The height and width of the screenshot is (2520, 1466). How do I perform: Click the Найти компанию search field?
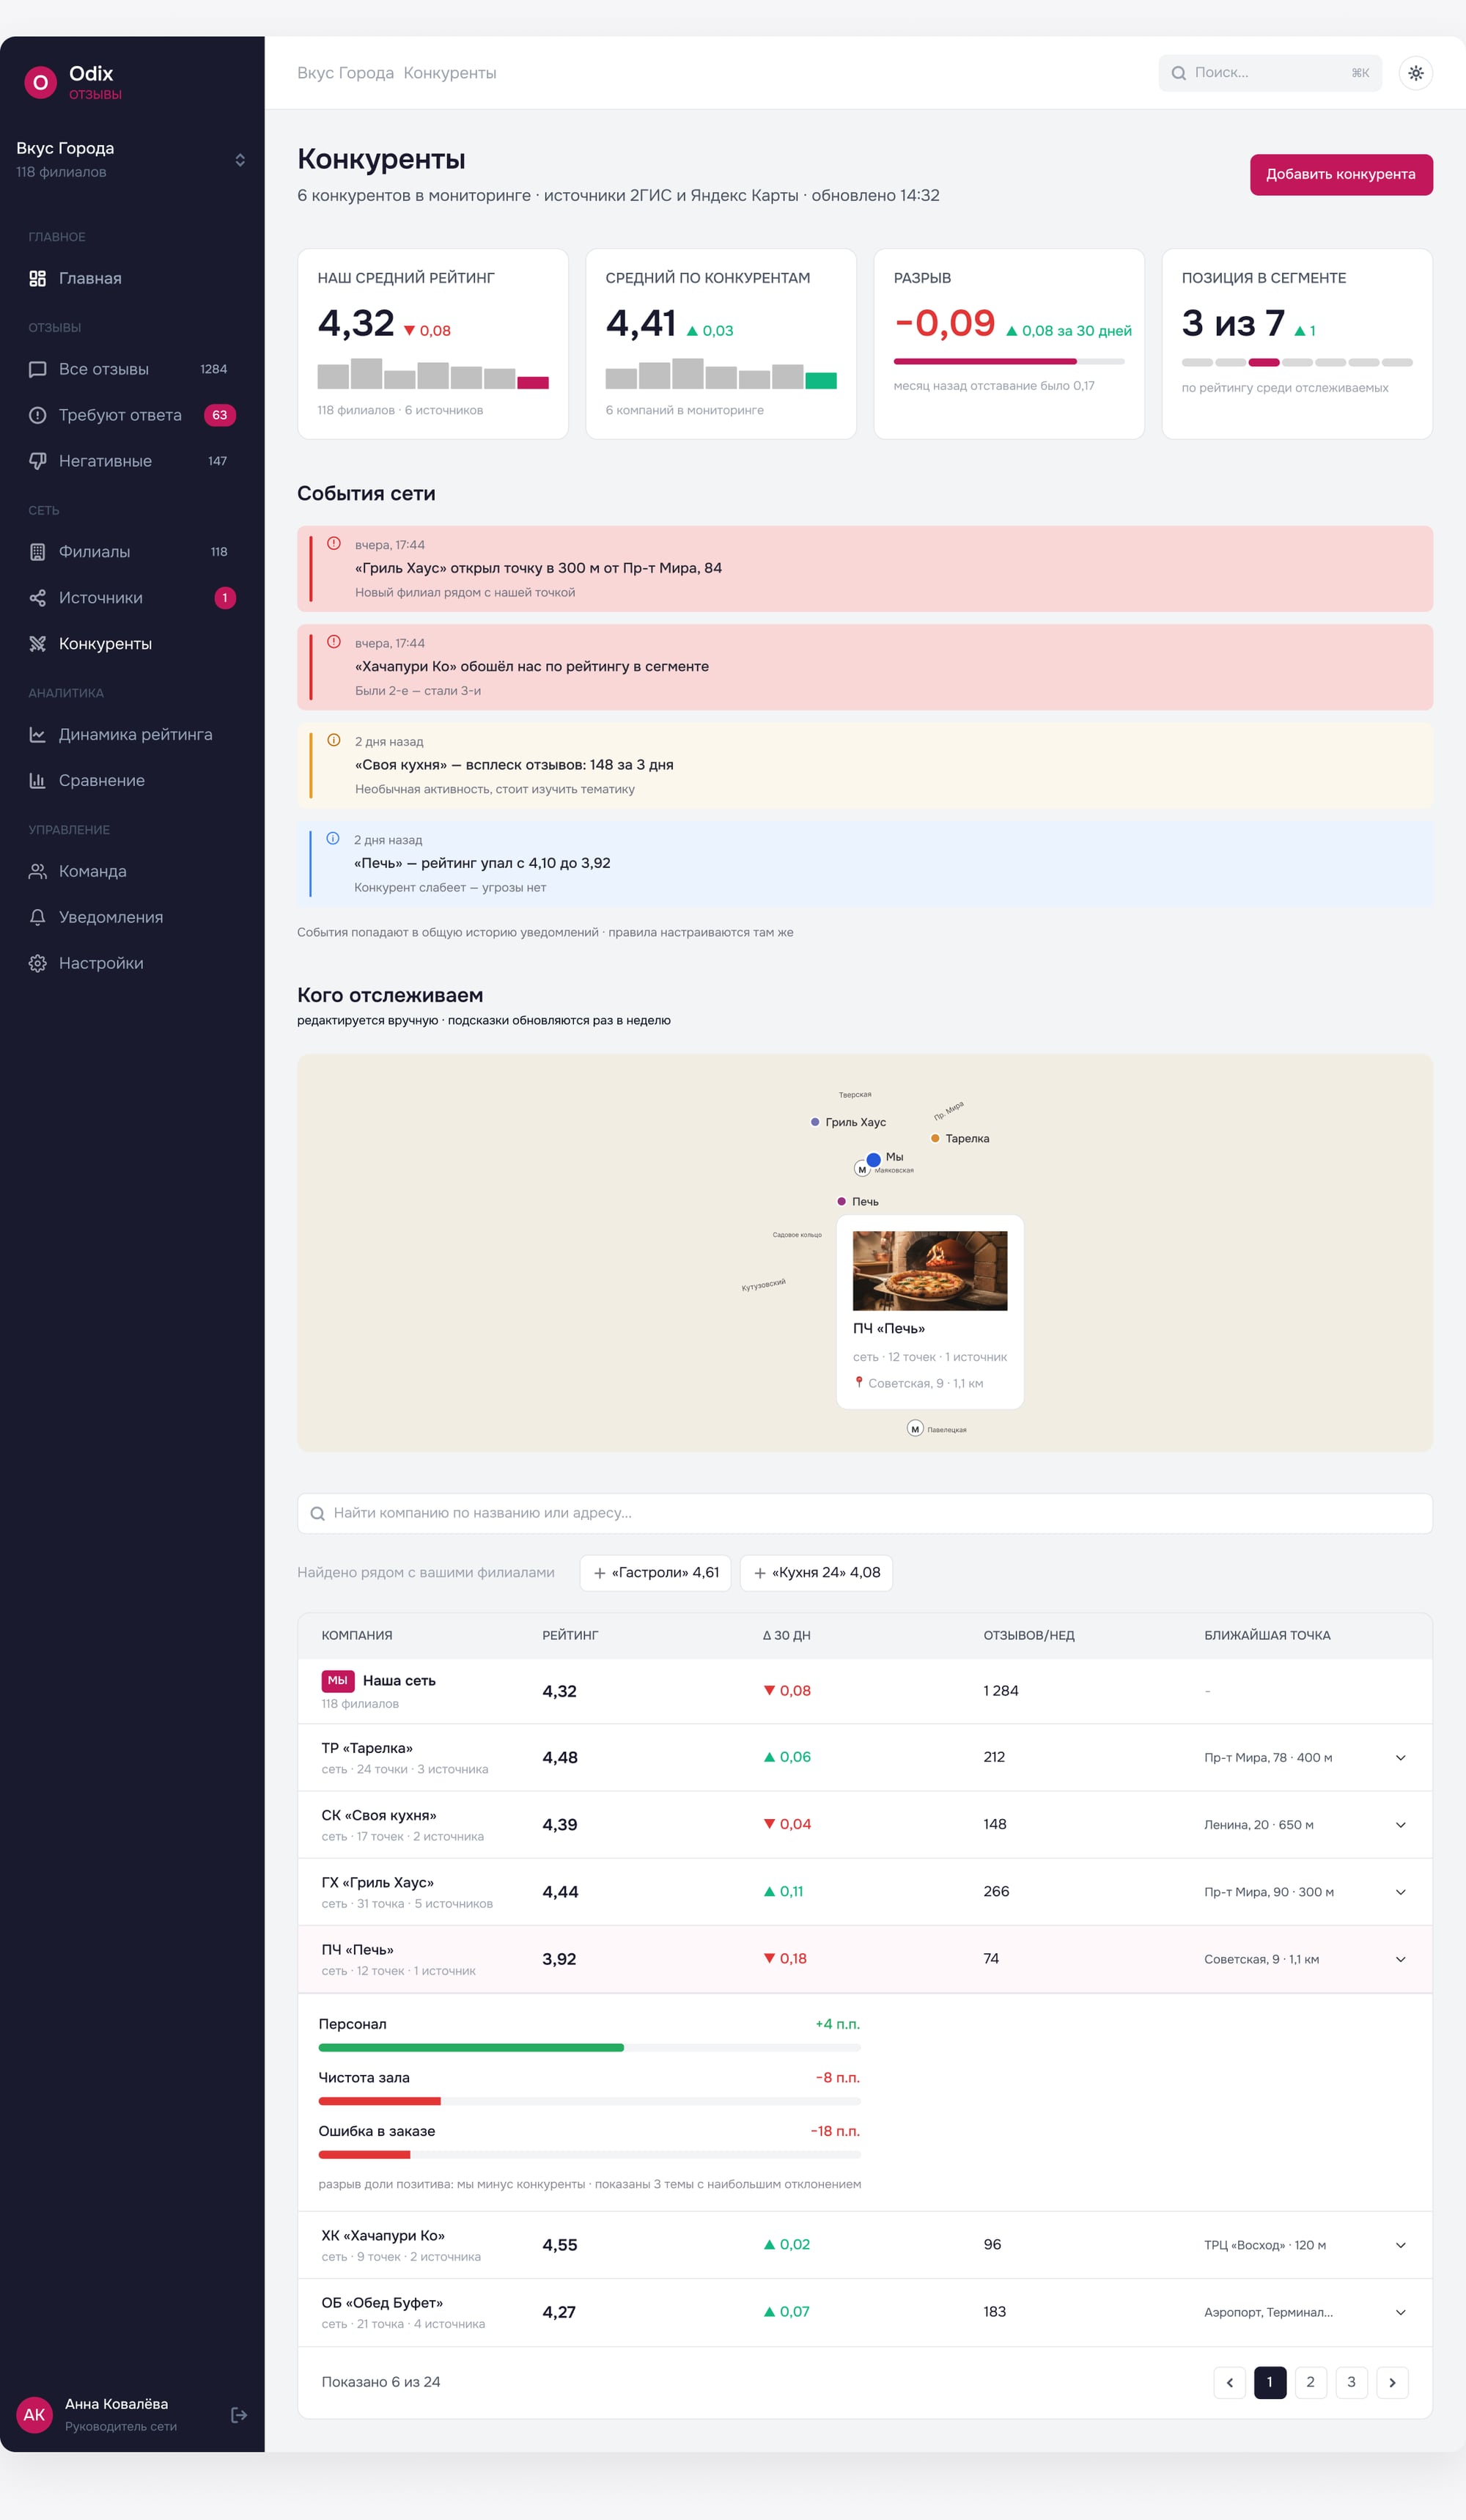[x=864, y=1513]
